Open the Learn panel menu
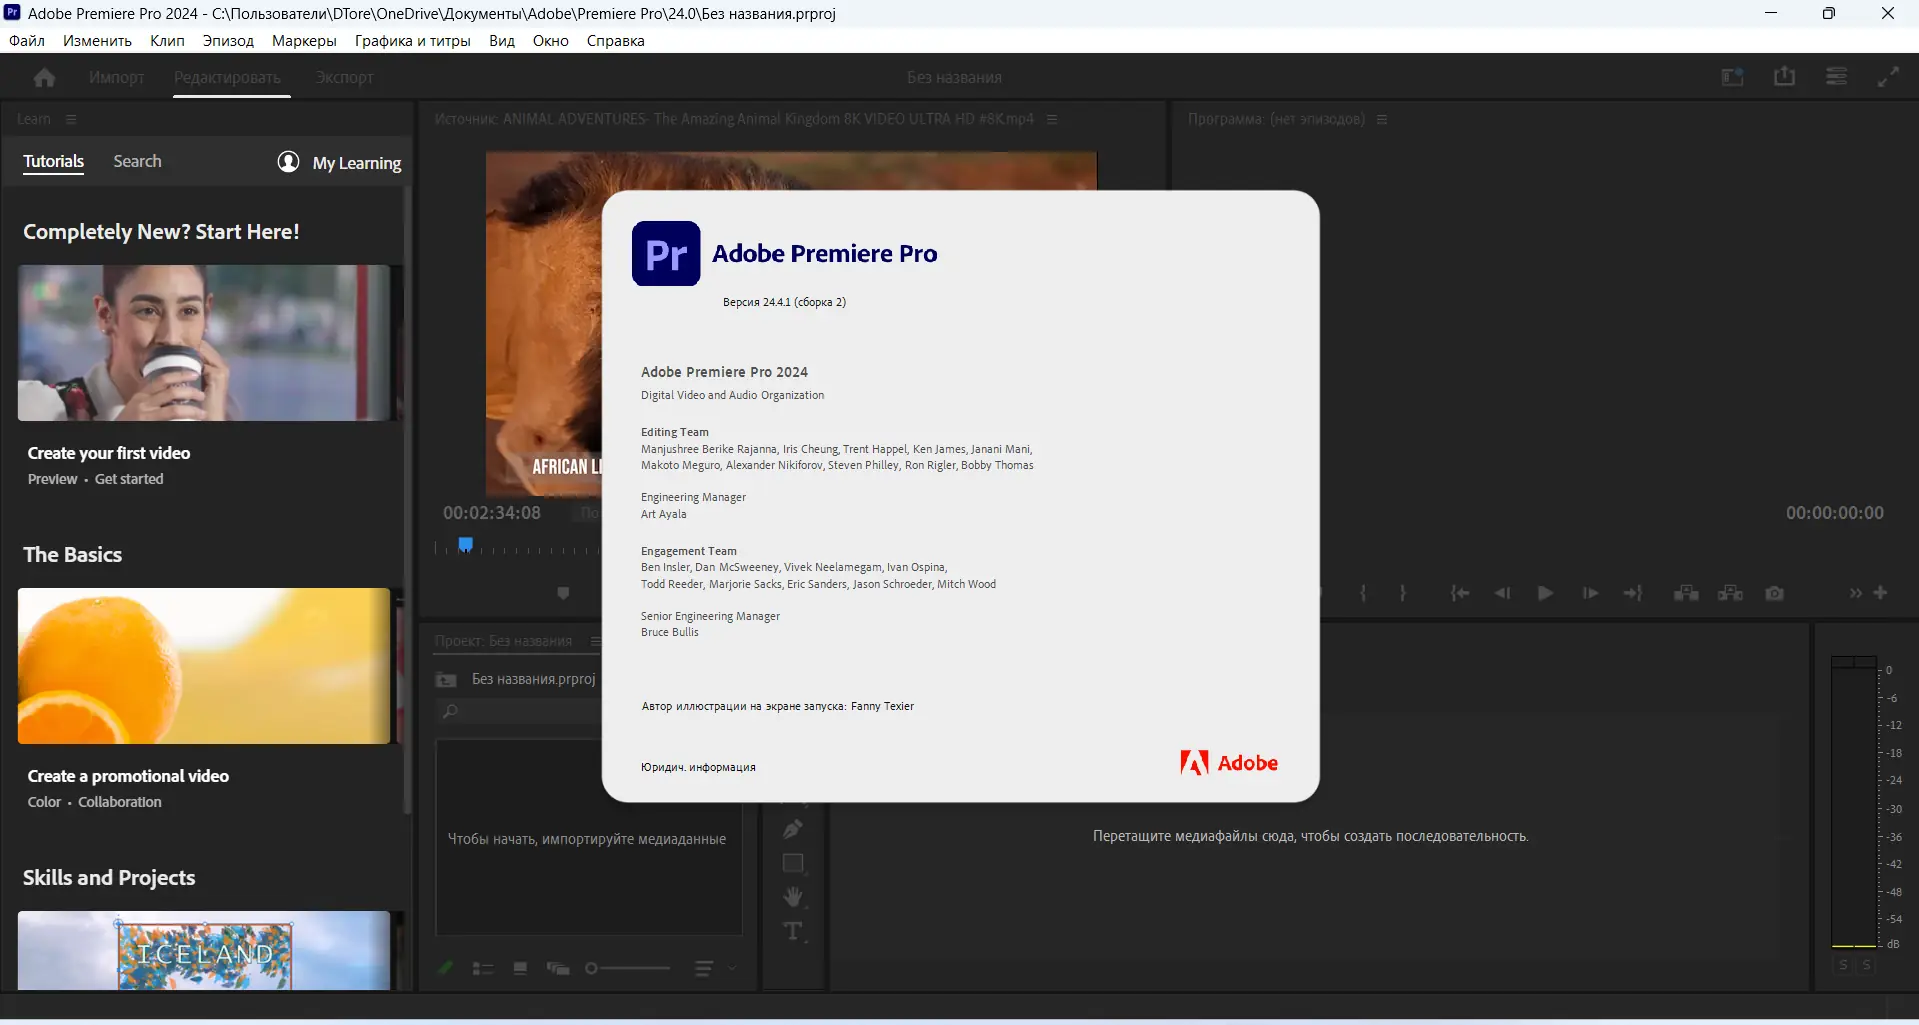The height and width of the screenshot is (1025, 1919). 71,119
